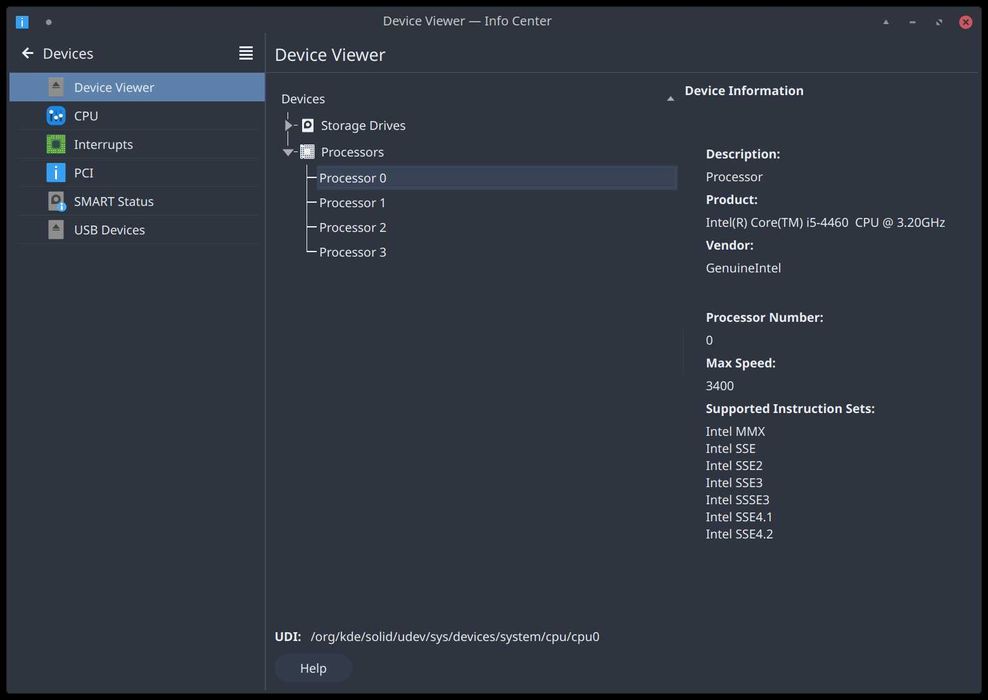Viewport: 988px width, 700px height.
Task: Go back using the Devices arrow
Action: coord(27,54)
